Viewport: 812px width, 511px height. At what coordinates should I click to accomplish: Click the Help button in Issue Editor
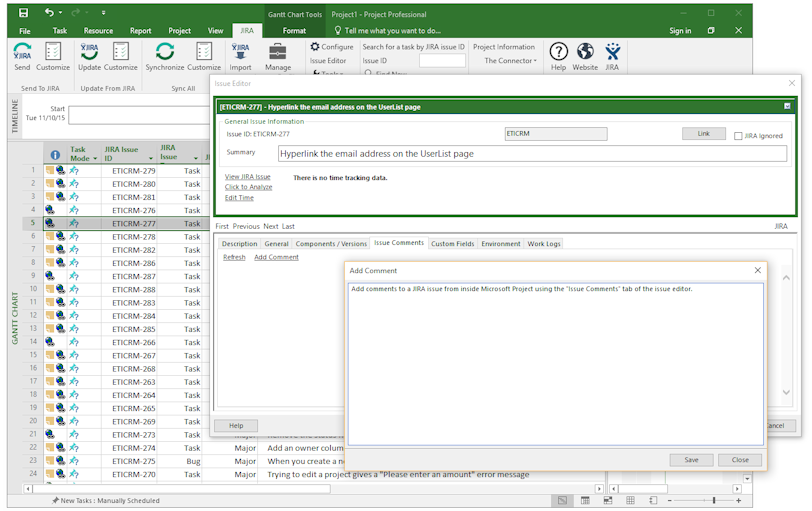click(x=236, y=426)
